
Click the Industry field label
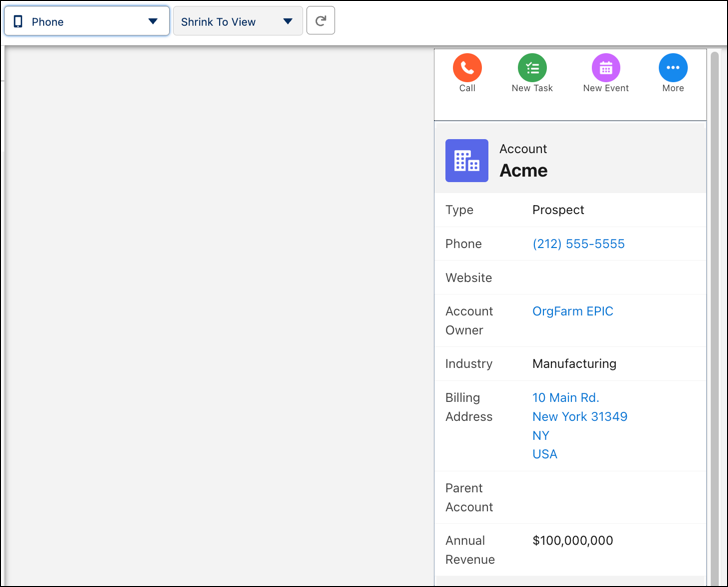coord(468,364)
